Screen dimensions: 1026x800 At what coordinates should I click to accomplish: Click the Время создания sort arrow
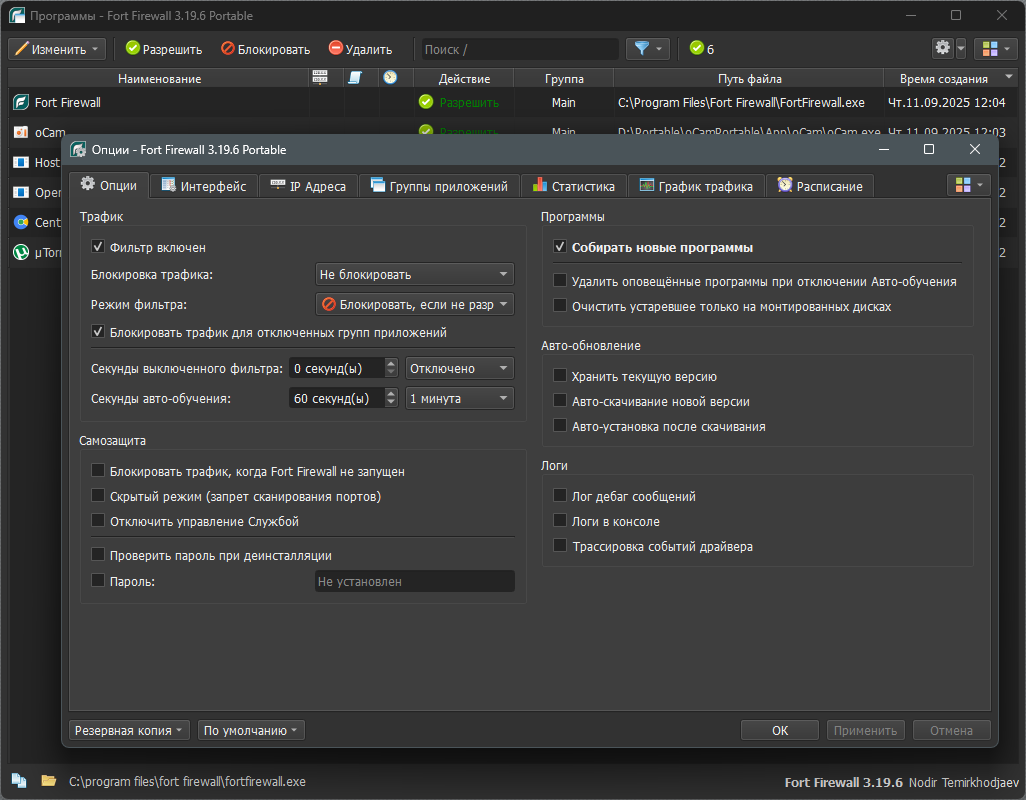click(x=1009, y=77)
